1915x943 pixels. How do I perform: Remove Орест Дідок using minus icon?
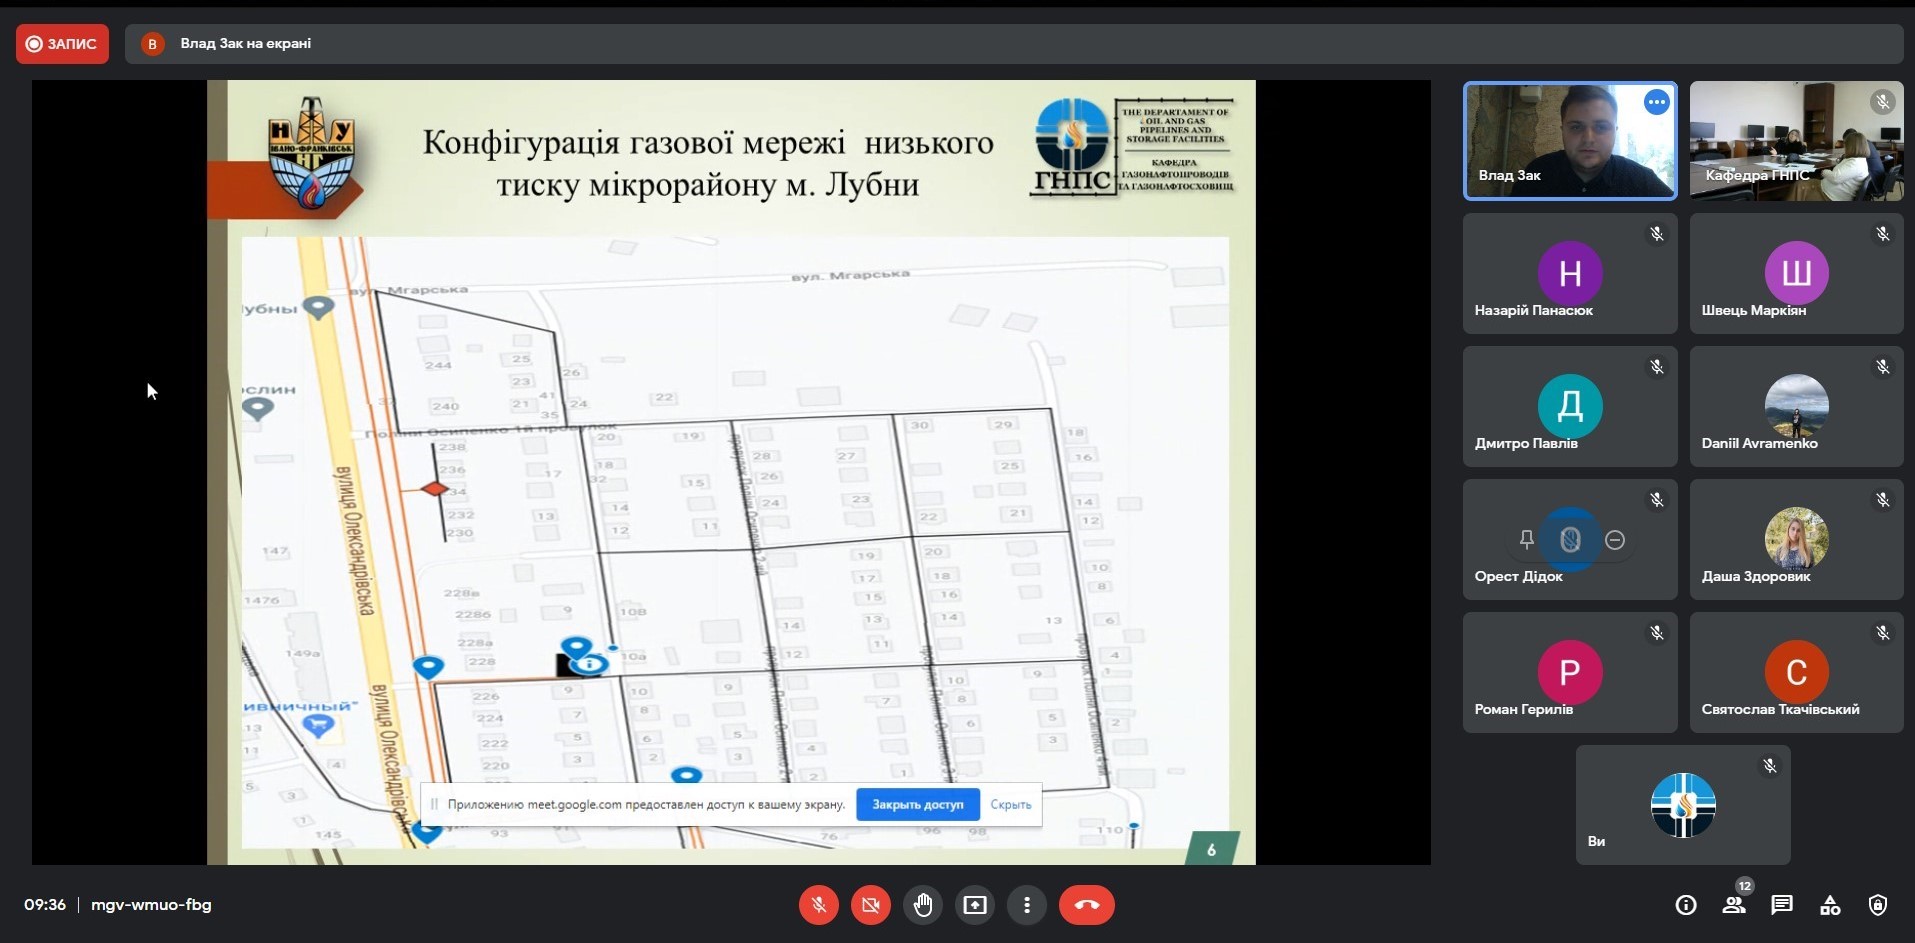[x=1614, y=540]
